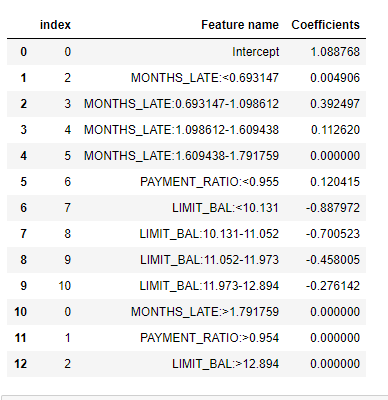Select 'LIMIT_BAL:10.131-11.052' cell
The image size is (388, 400).
(x=209, y=234)
